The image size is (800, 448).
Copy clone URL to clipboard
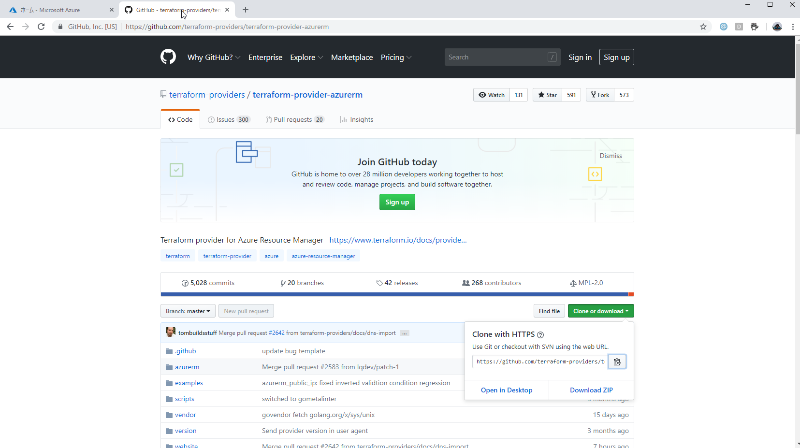(x=617, y=361)
